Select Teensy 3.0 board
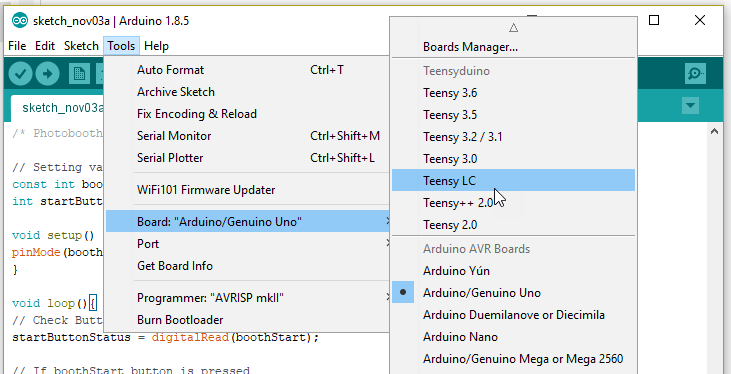 coord(513,159)
